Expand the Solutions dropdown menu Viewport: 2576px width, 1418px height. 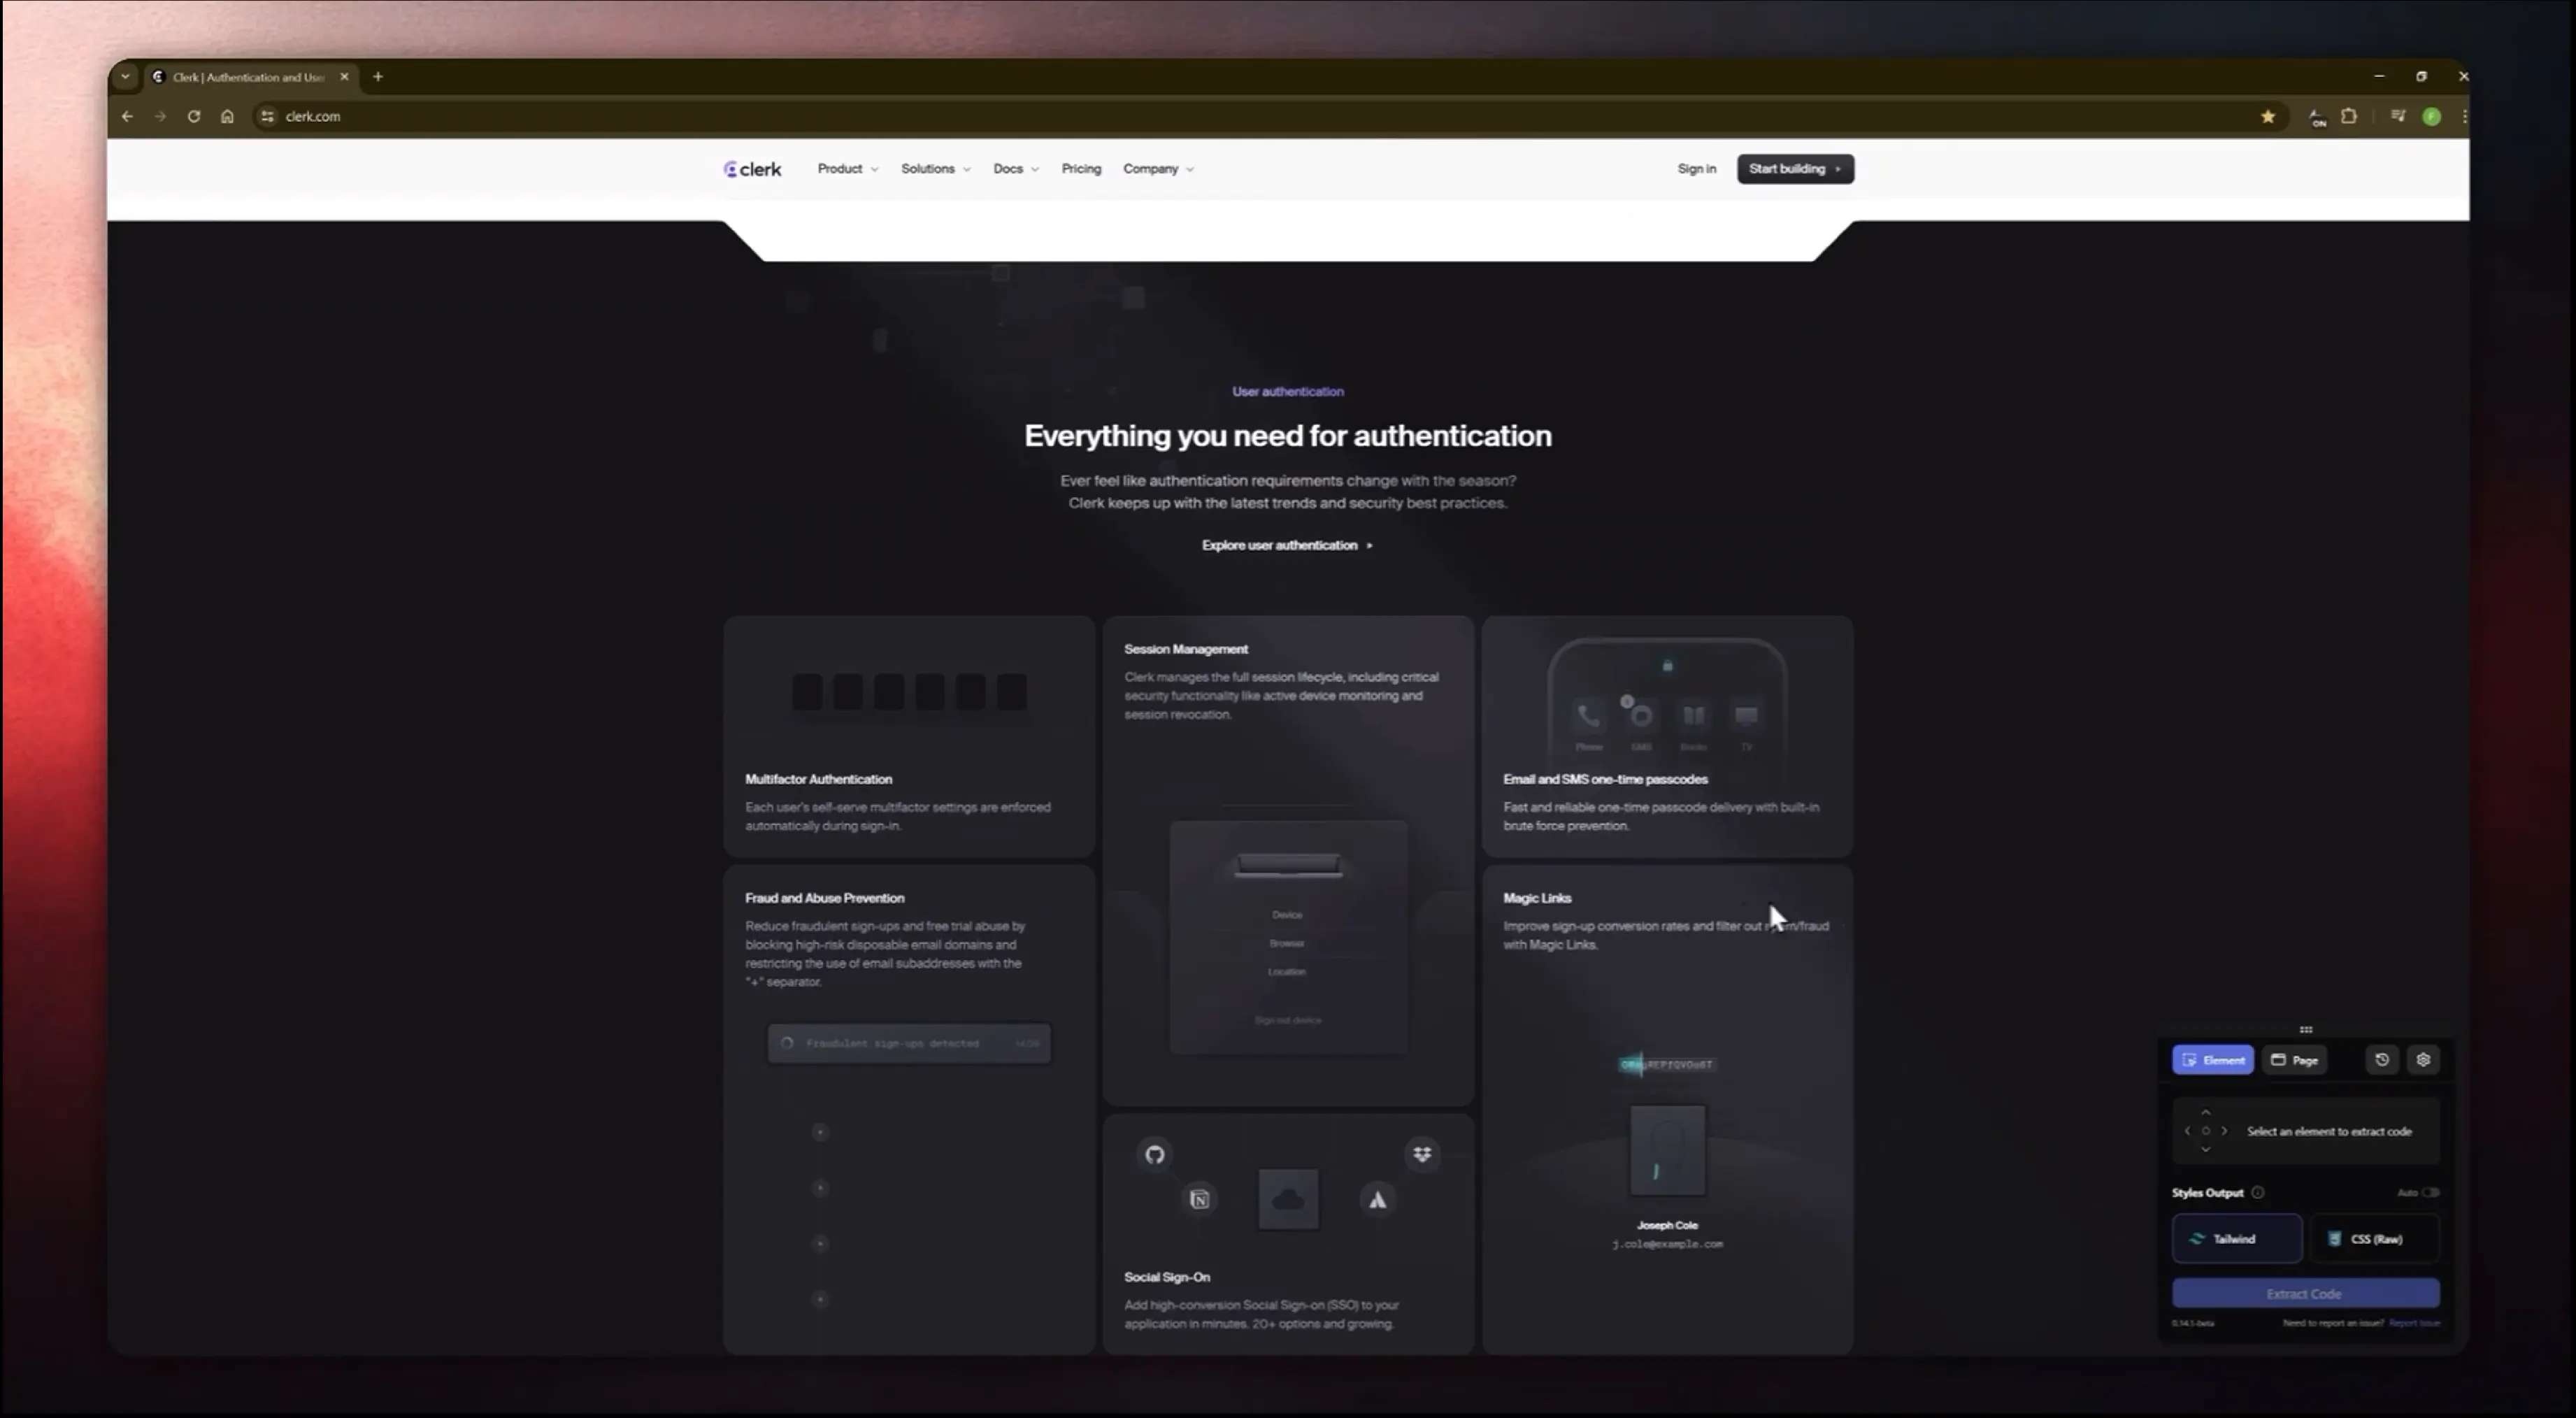(x=935, y=169)
